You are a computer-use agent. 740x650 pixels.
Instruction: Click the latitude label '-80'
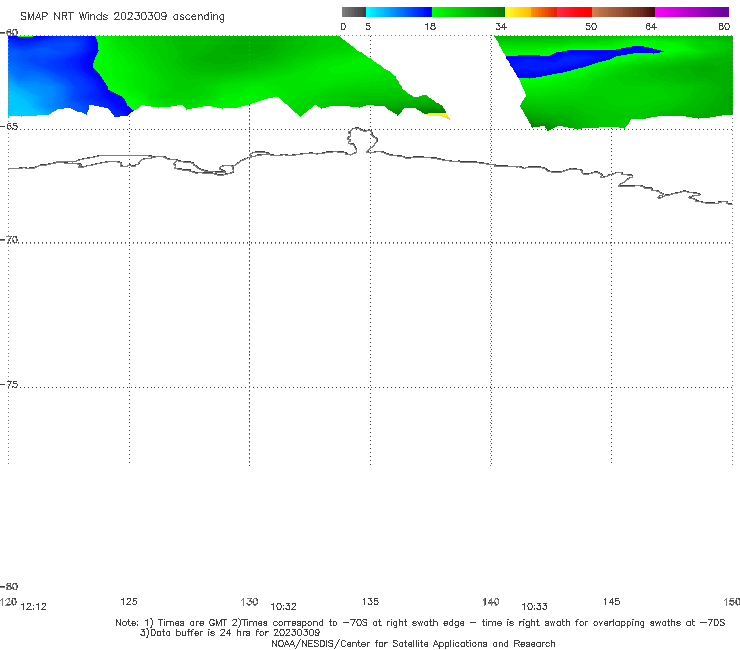pos(9,586)
